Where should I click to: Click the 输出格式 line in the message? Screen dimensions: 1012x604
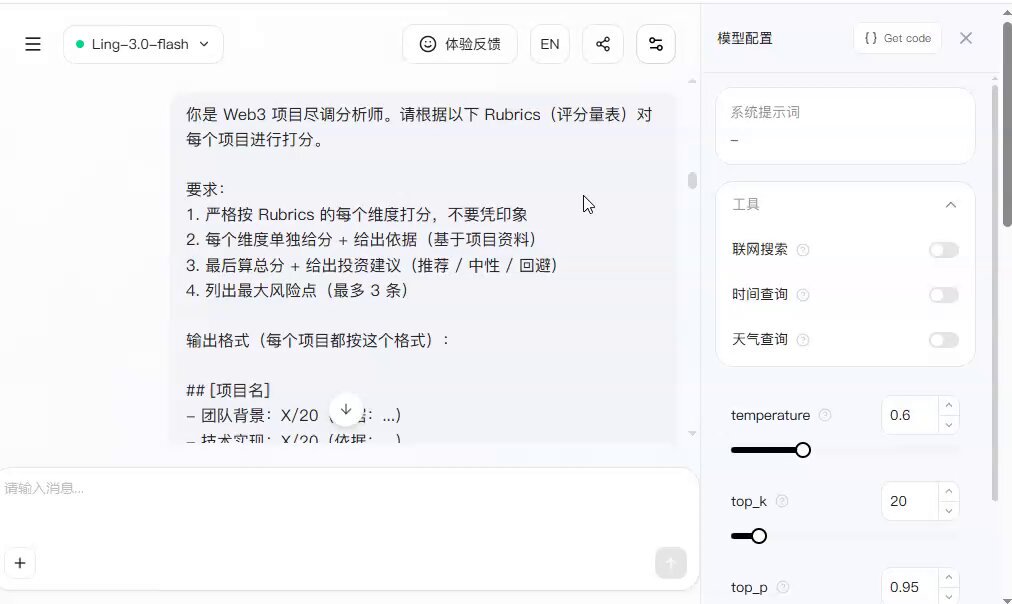point(318,340)
